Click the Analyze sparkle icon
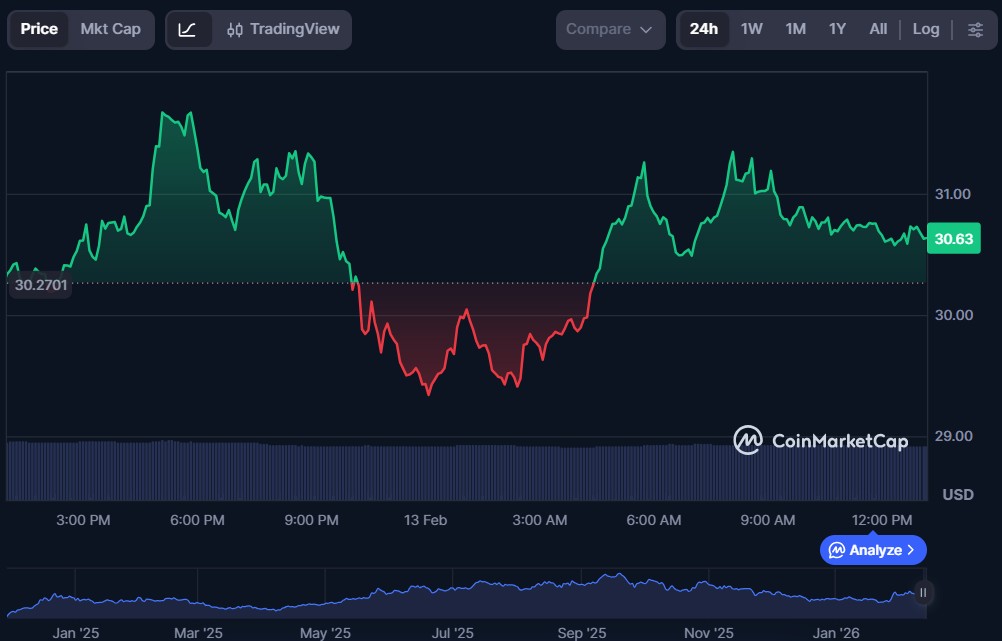 [x=837, y=550]
